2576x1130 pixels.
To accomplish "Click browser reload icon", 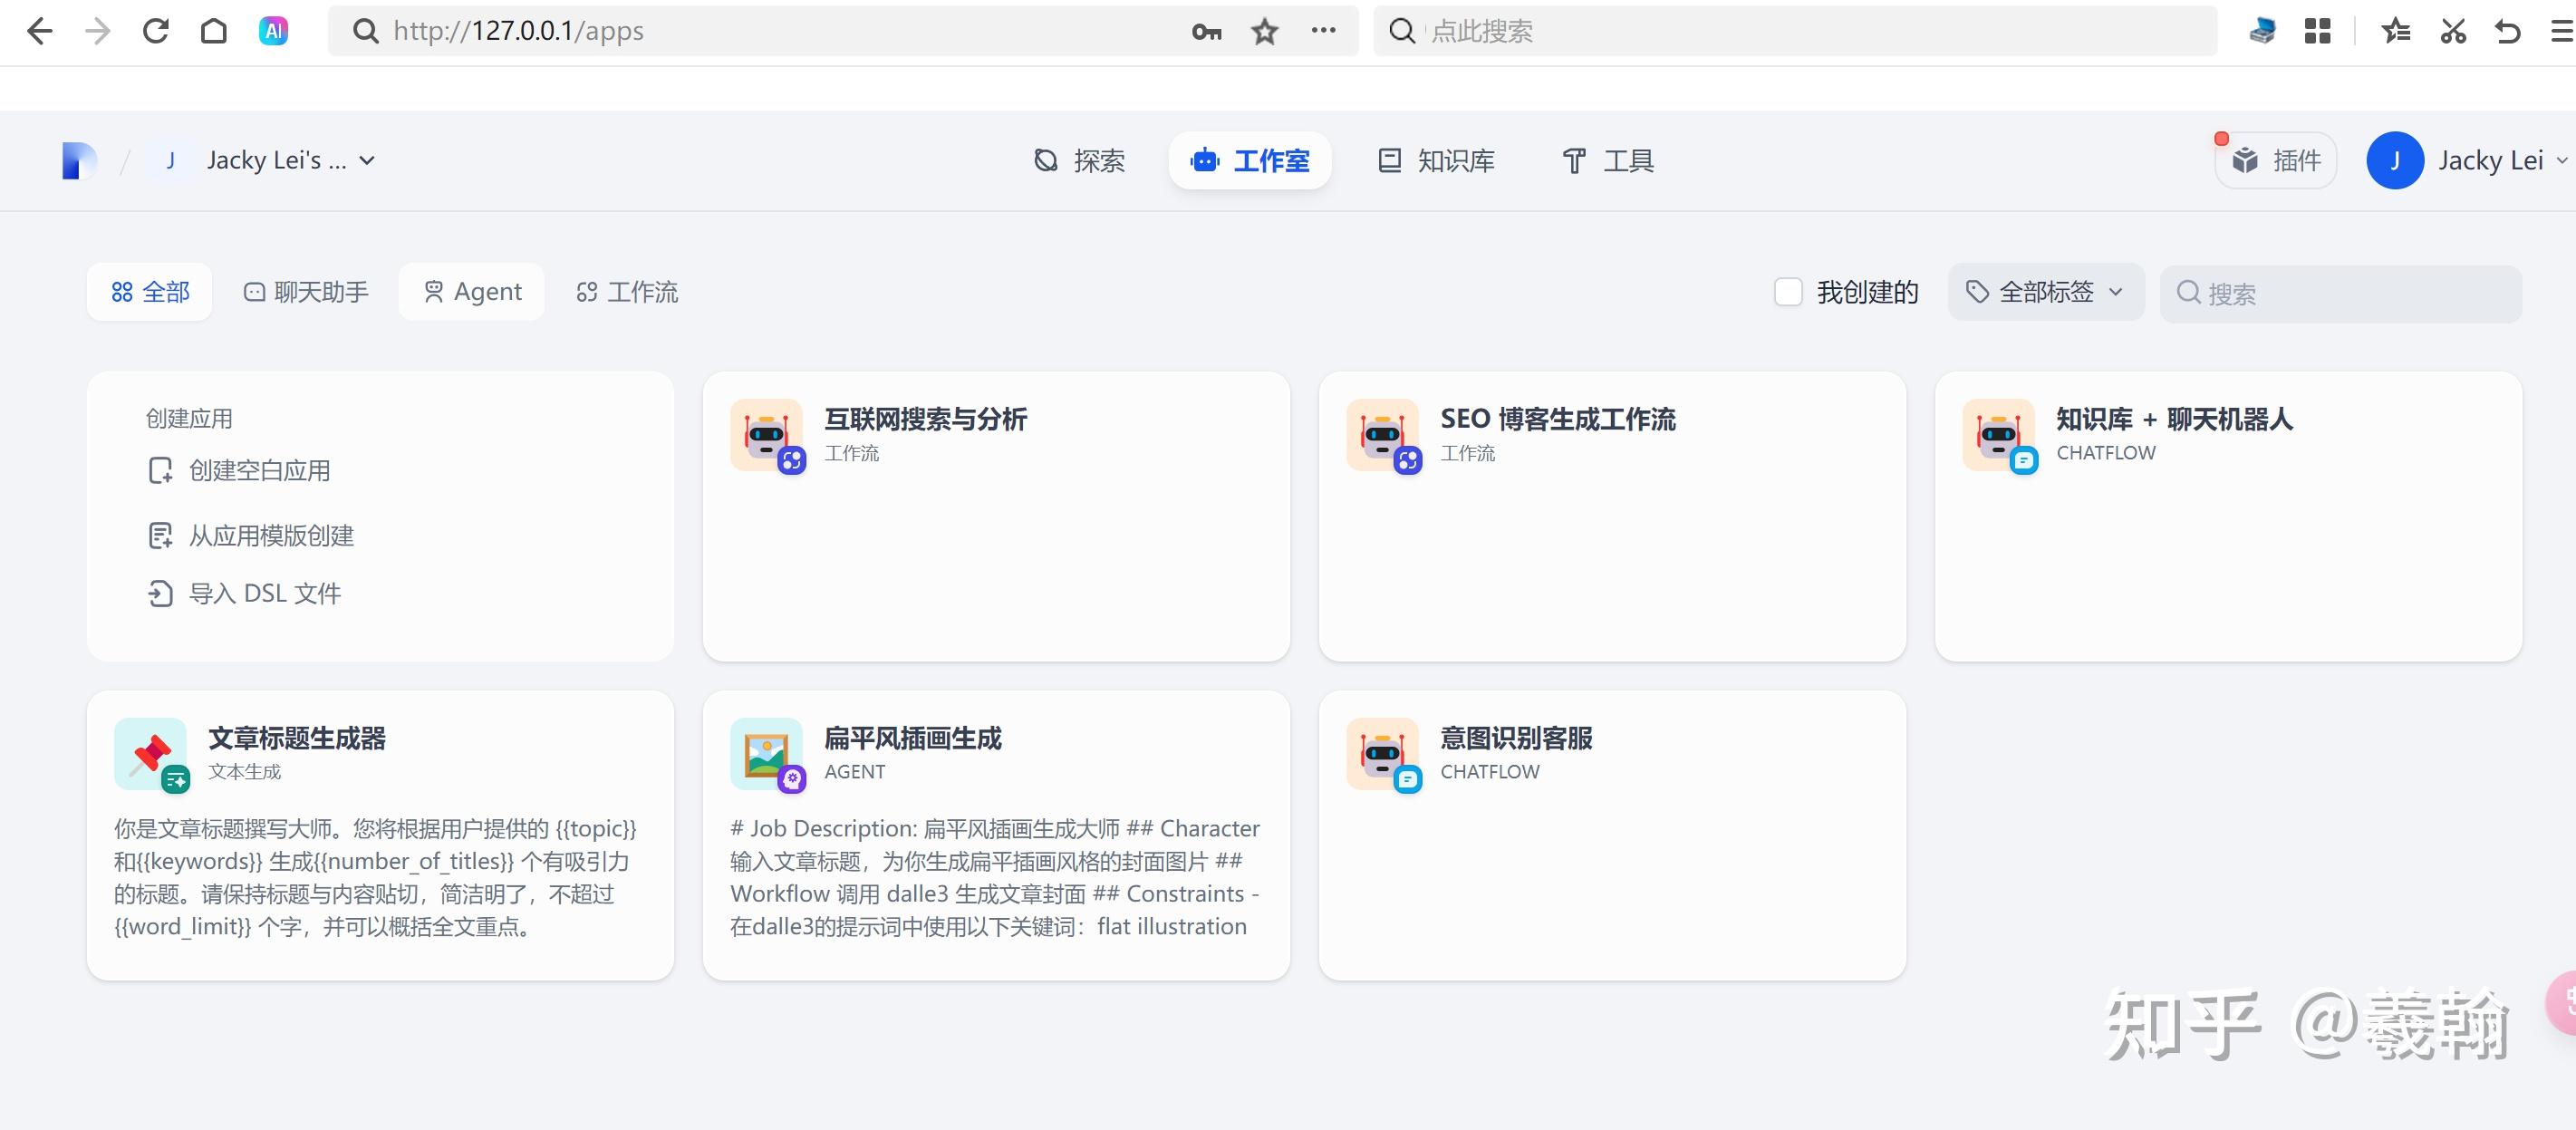I will [156, 31].
